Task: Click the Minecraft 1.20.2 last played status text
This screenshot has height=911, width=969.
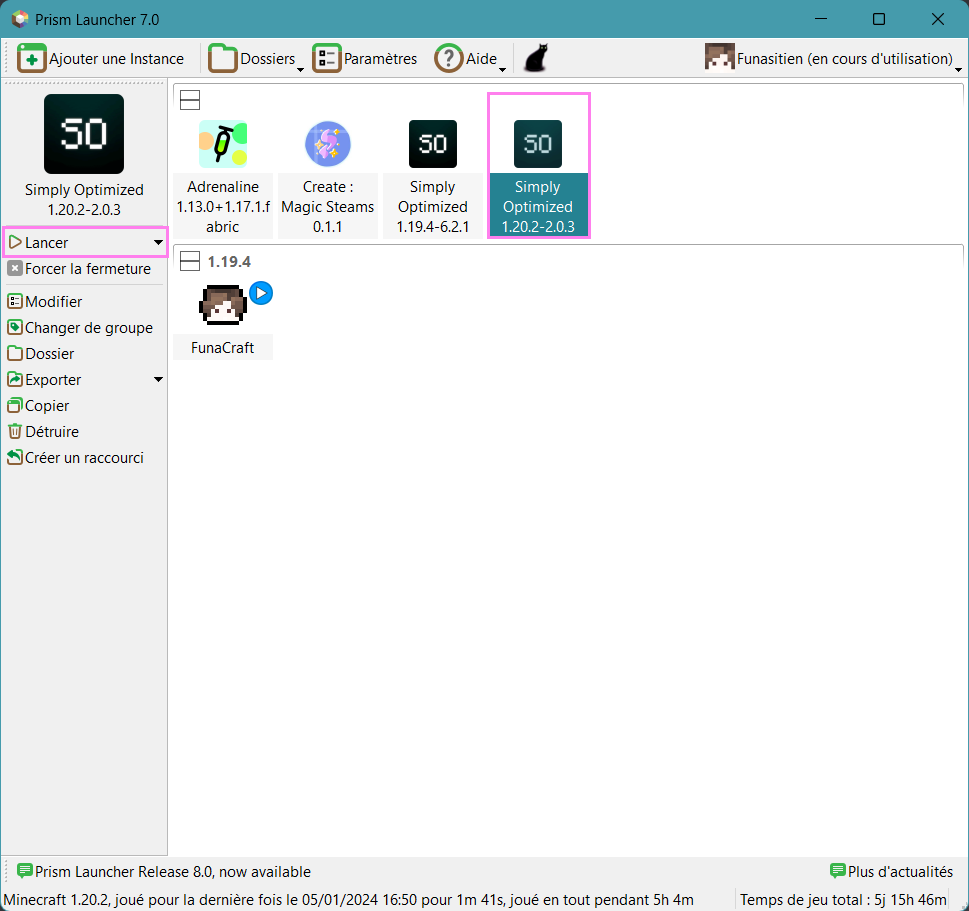Action: (349, 899)
